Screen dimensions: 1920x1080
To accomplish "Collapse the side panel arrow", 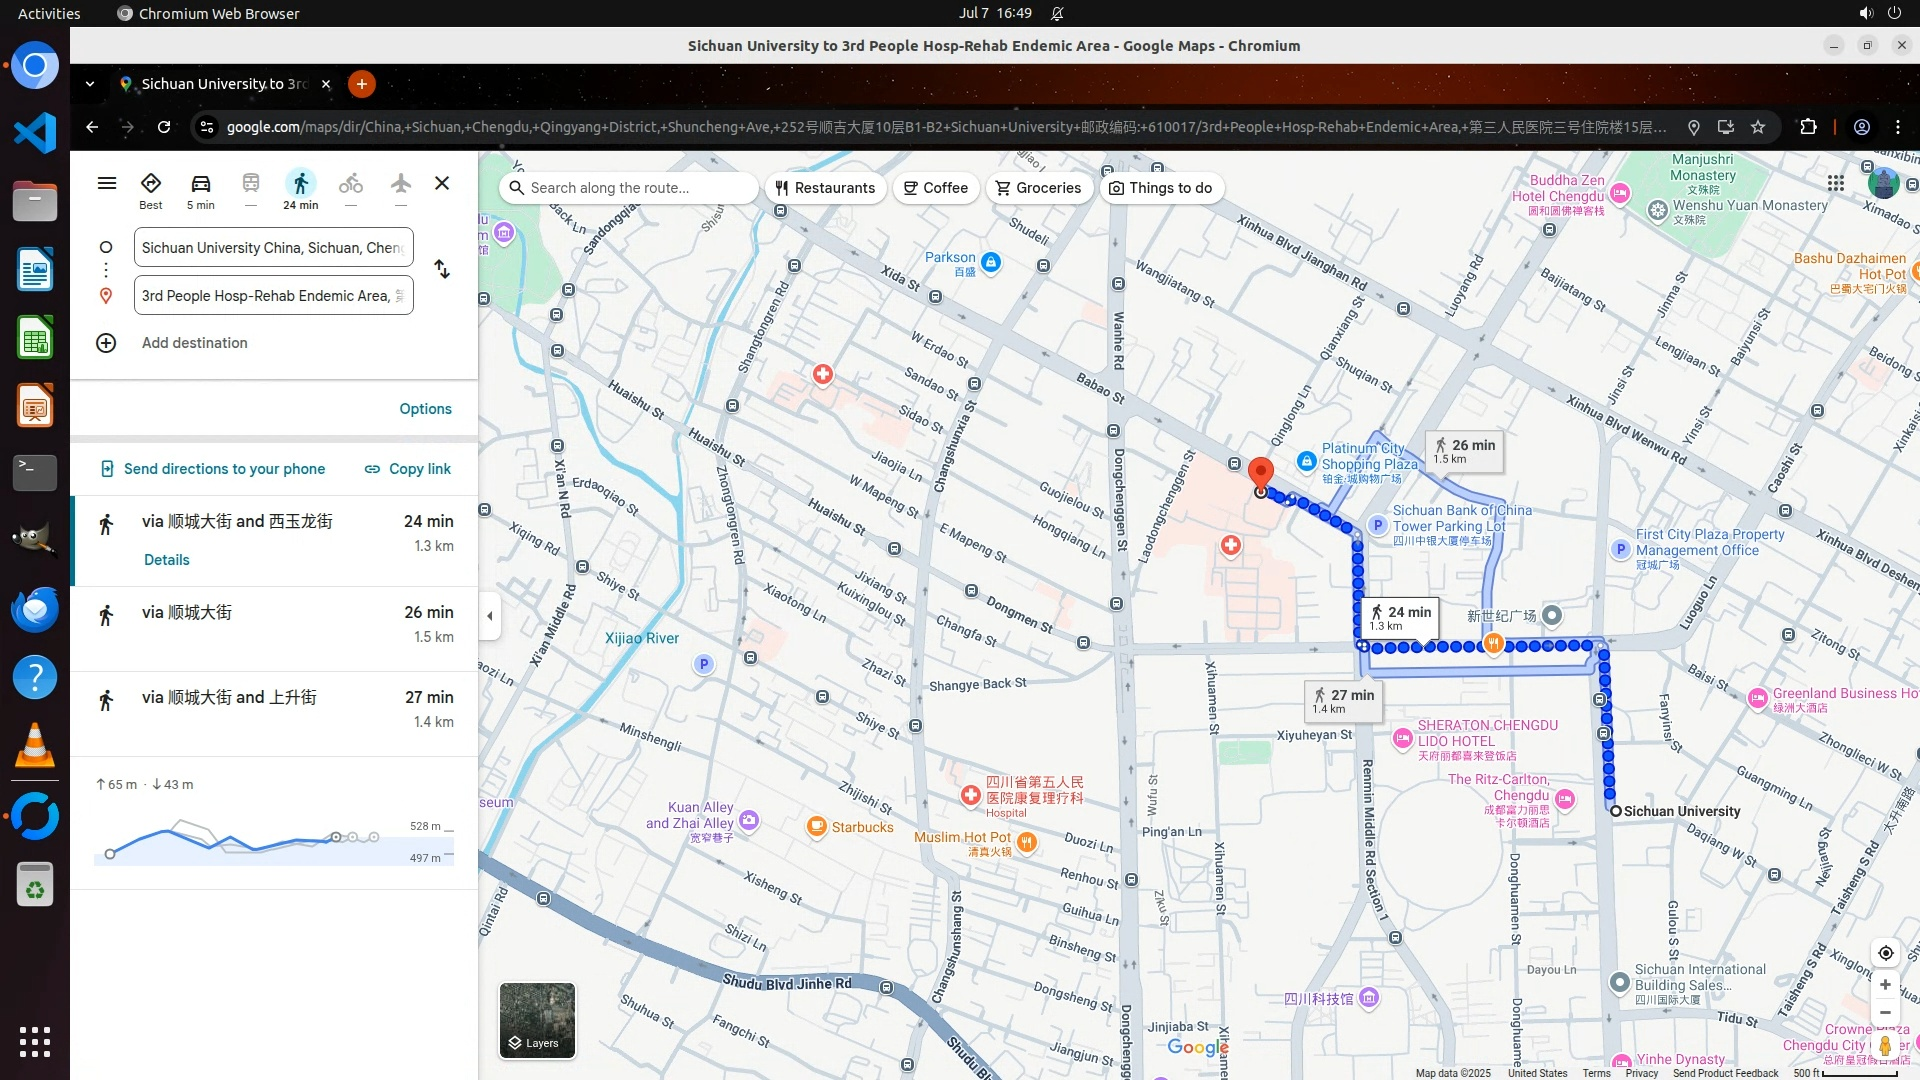I will click(x=489, y=616).
